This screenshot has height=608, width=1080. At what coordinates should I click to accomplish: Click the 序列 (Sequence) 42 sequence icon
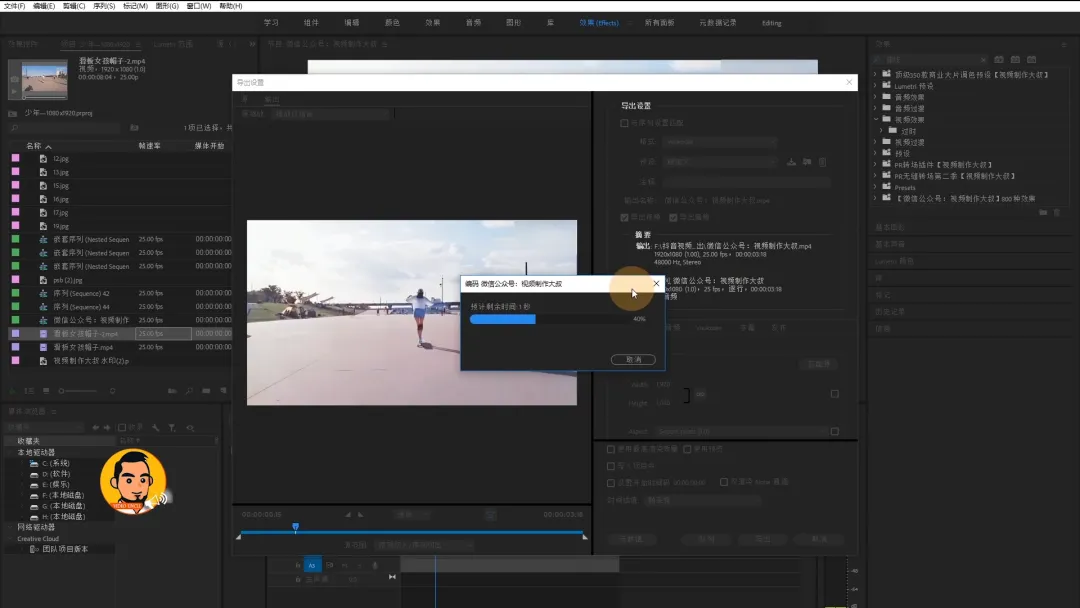(x=43, y=294)
